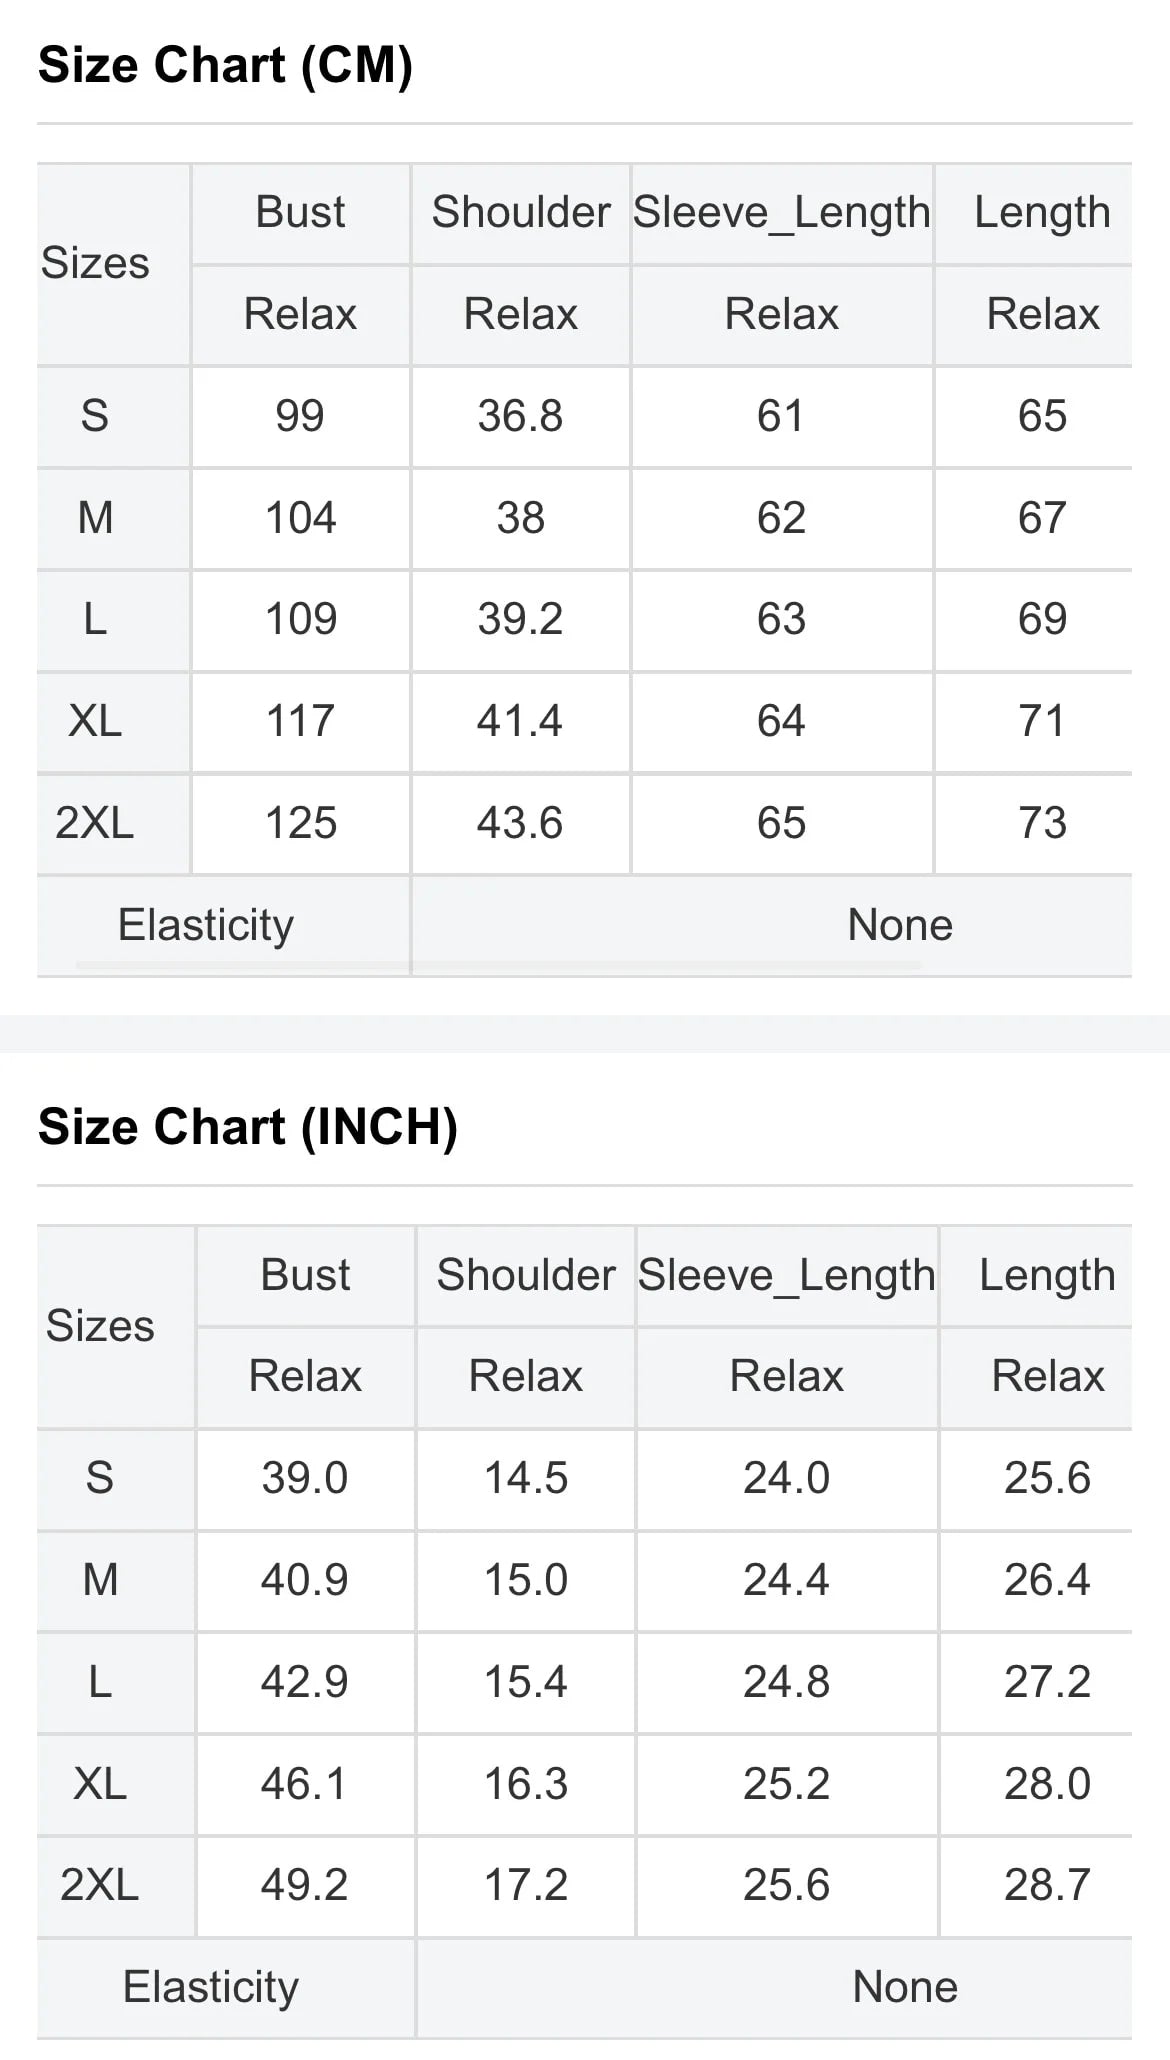
Task: Click Elasticity value None in INCH chart
Action: 905,1987
